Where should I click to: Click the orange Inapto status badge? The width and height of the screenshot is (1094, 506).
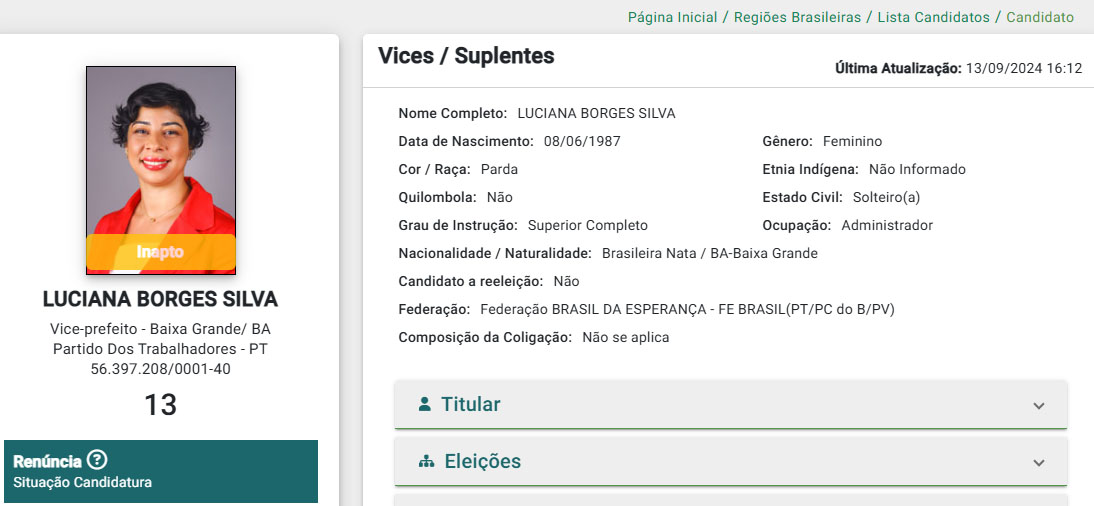tap(160, 252)
